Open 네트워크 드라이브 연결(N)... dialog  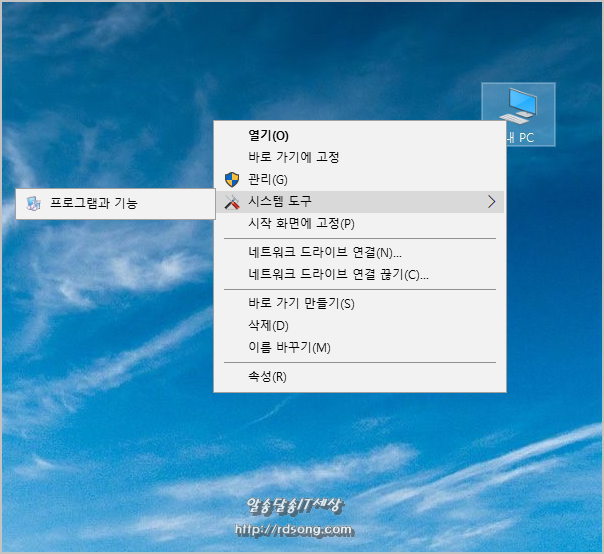325,253
